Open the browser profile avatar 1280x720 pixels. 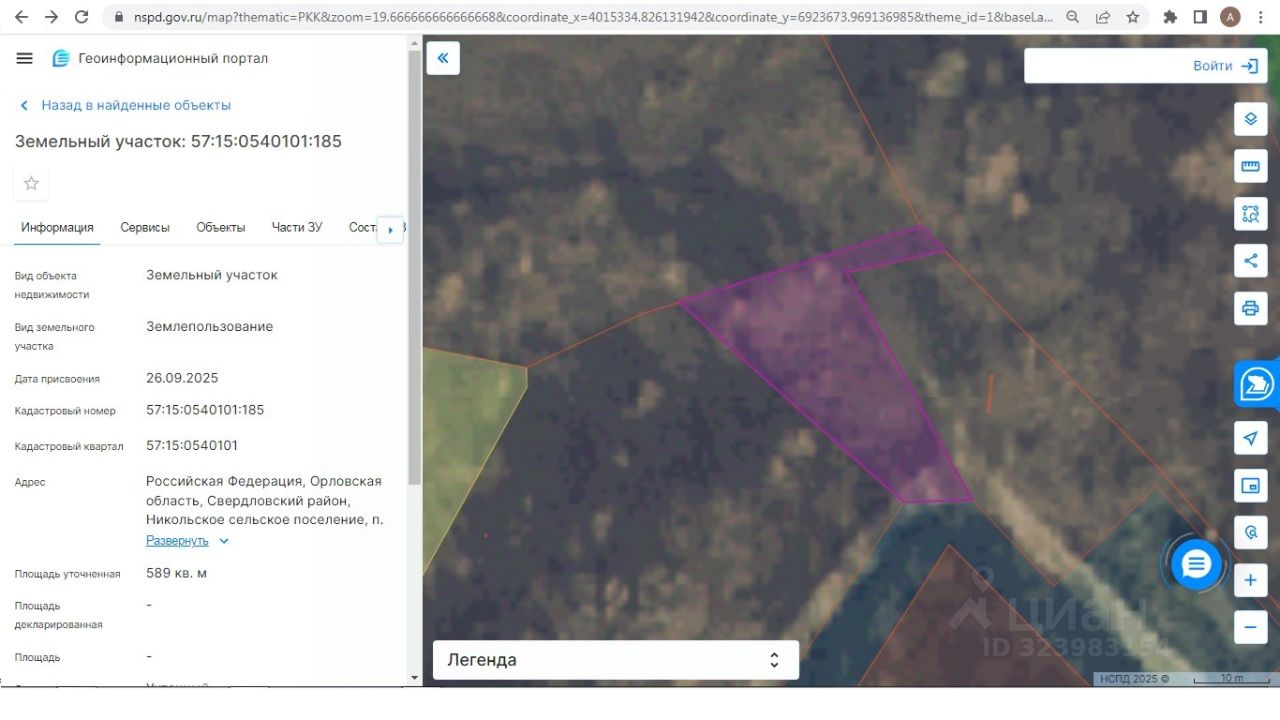(x=1231, y=17)
